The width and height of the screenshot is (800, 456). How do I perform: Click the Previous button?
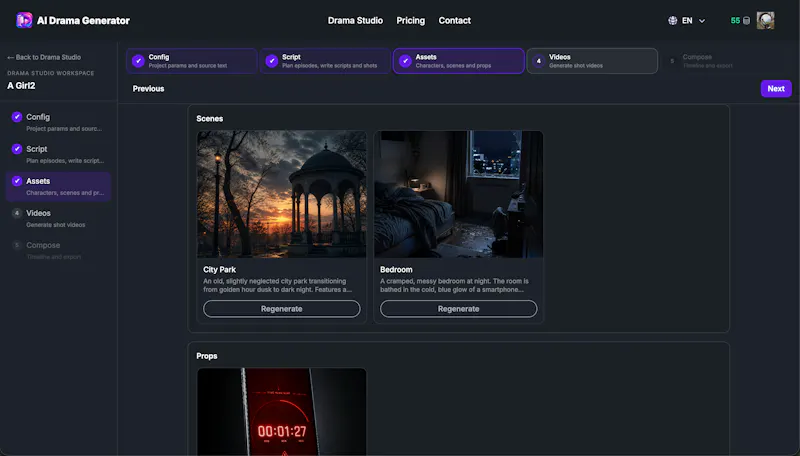(148, 89)
